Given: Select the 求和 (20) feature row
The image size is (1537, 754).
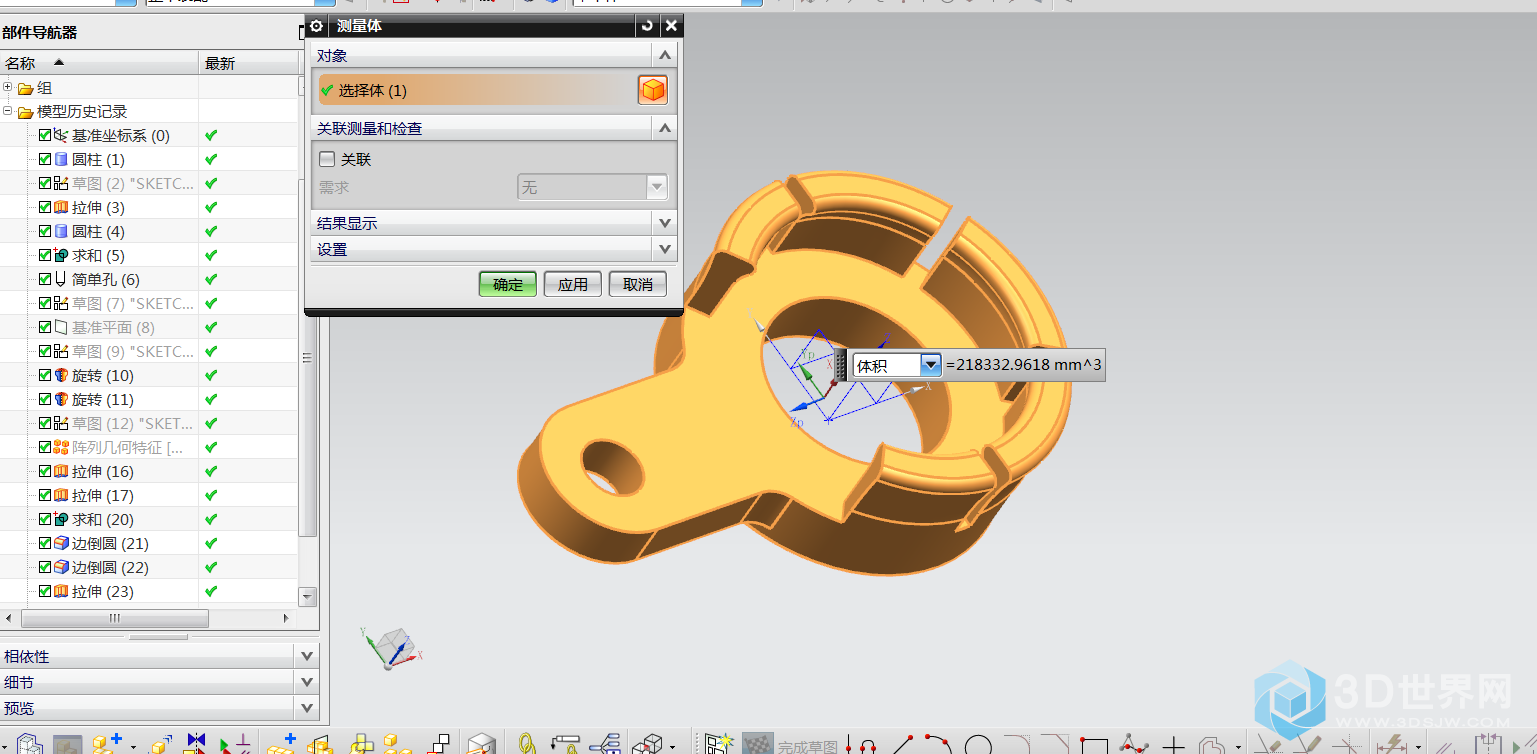Looking at the screenshot, I should point(149,519).
